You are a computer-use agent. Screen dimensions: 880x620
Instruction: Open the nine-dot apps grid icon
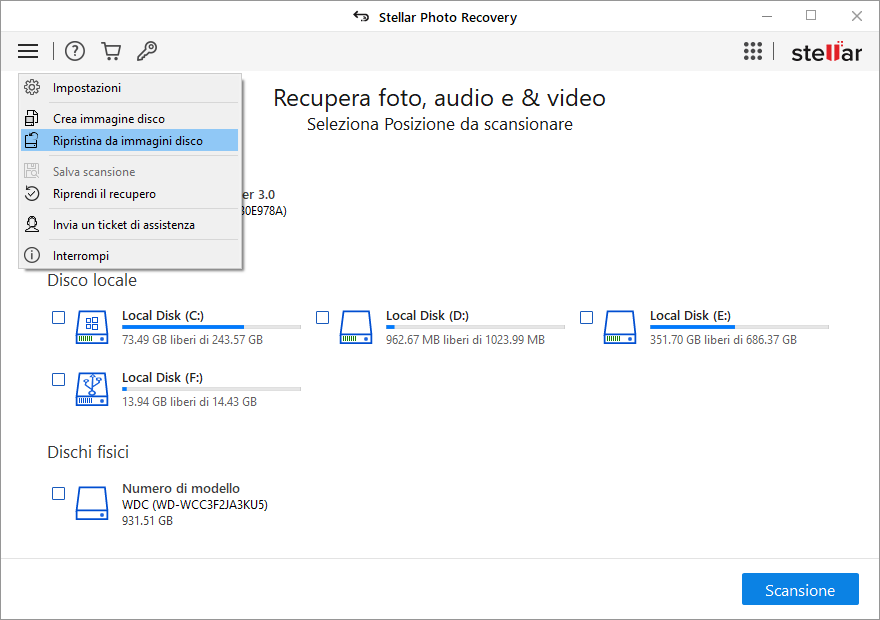click(753, 52)
